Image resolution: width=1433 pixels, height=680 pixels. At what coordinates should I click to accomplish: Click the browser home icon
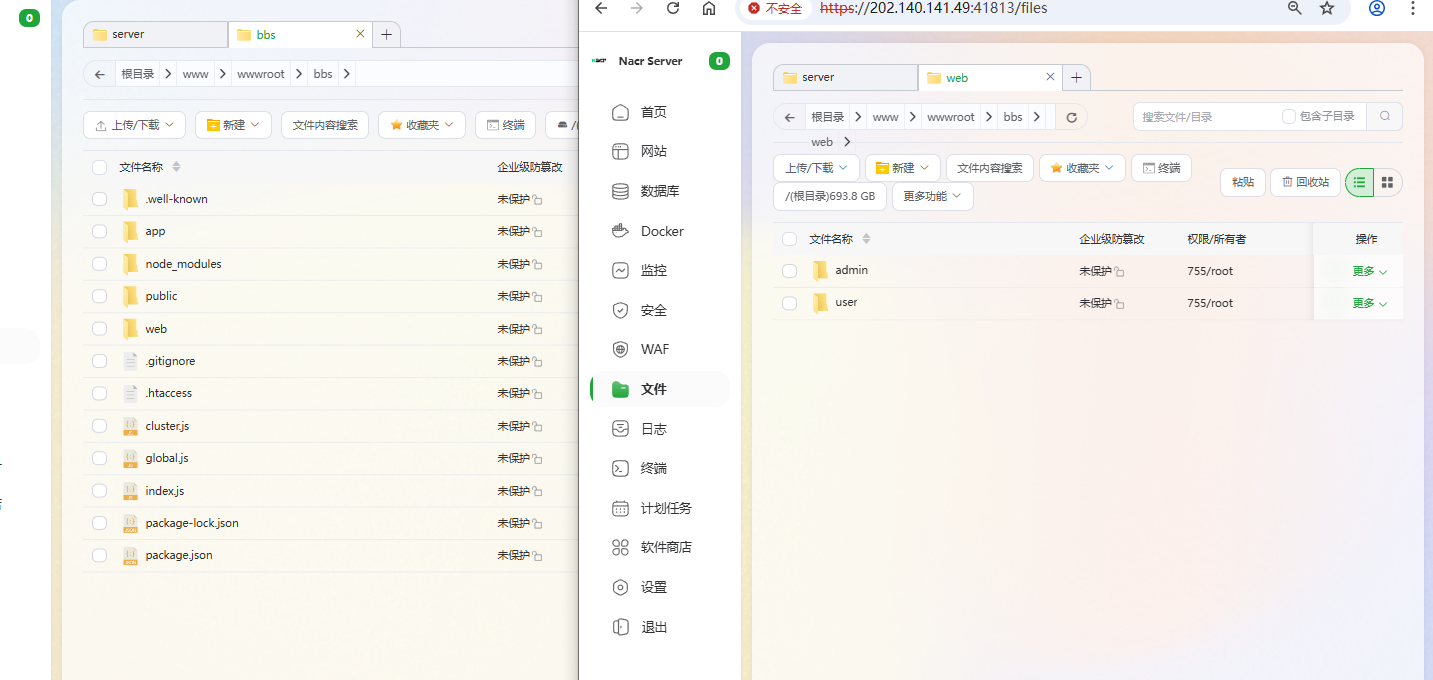(x=709, y=8)
